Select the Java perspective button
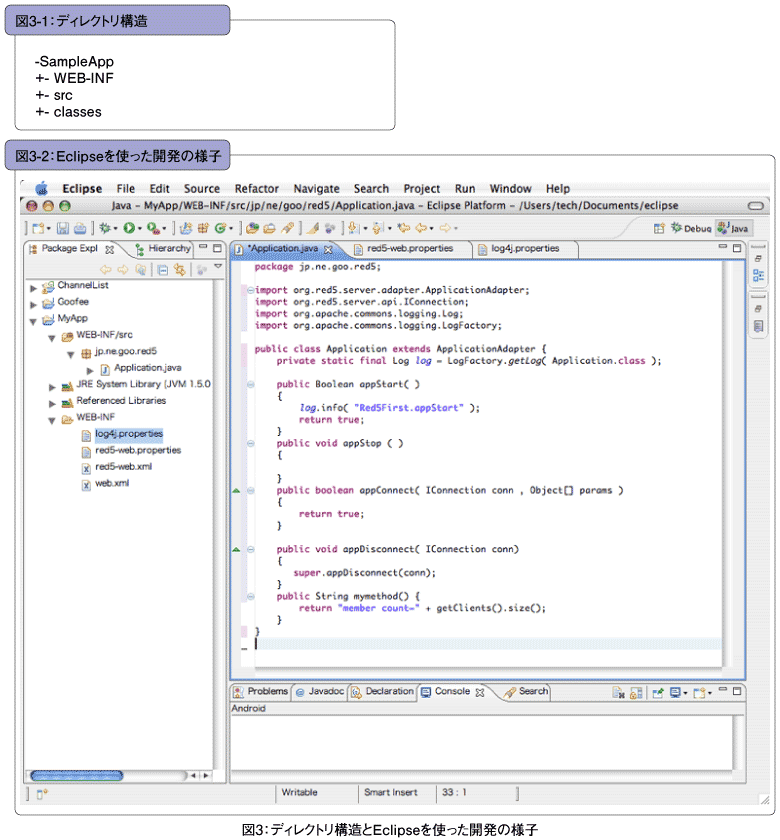Viewport: 780px width, 840px height. [x=734, y=229]
